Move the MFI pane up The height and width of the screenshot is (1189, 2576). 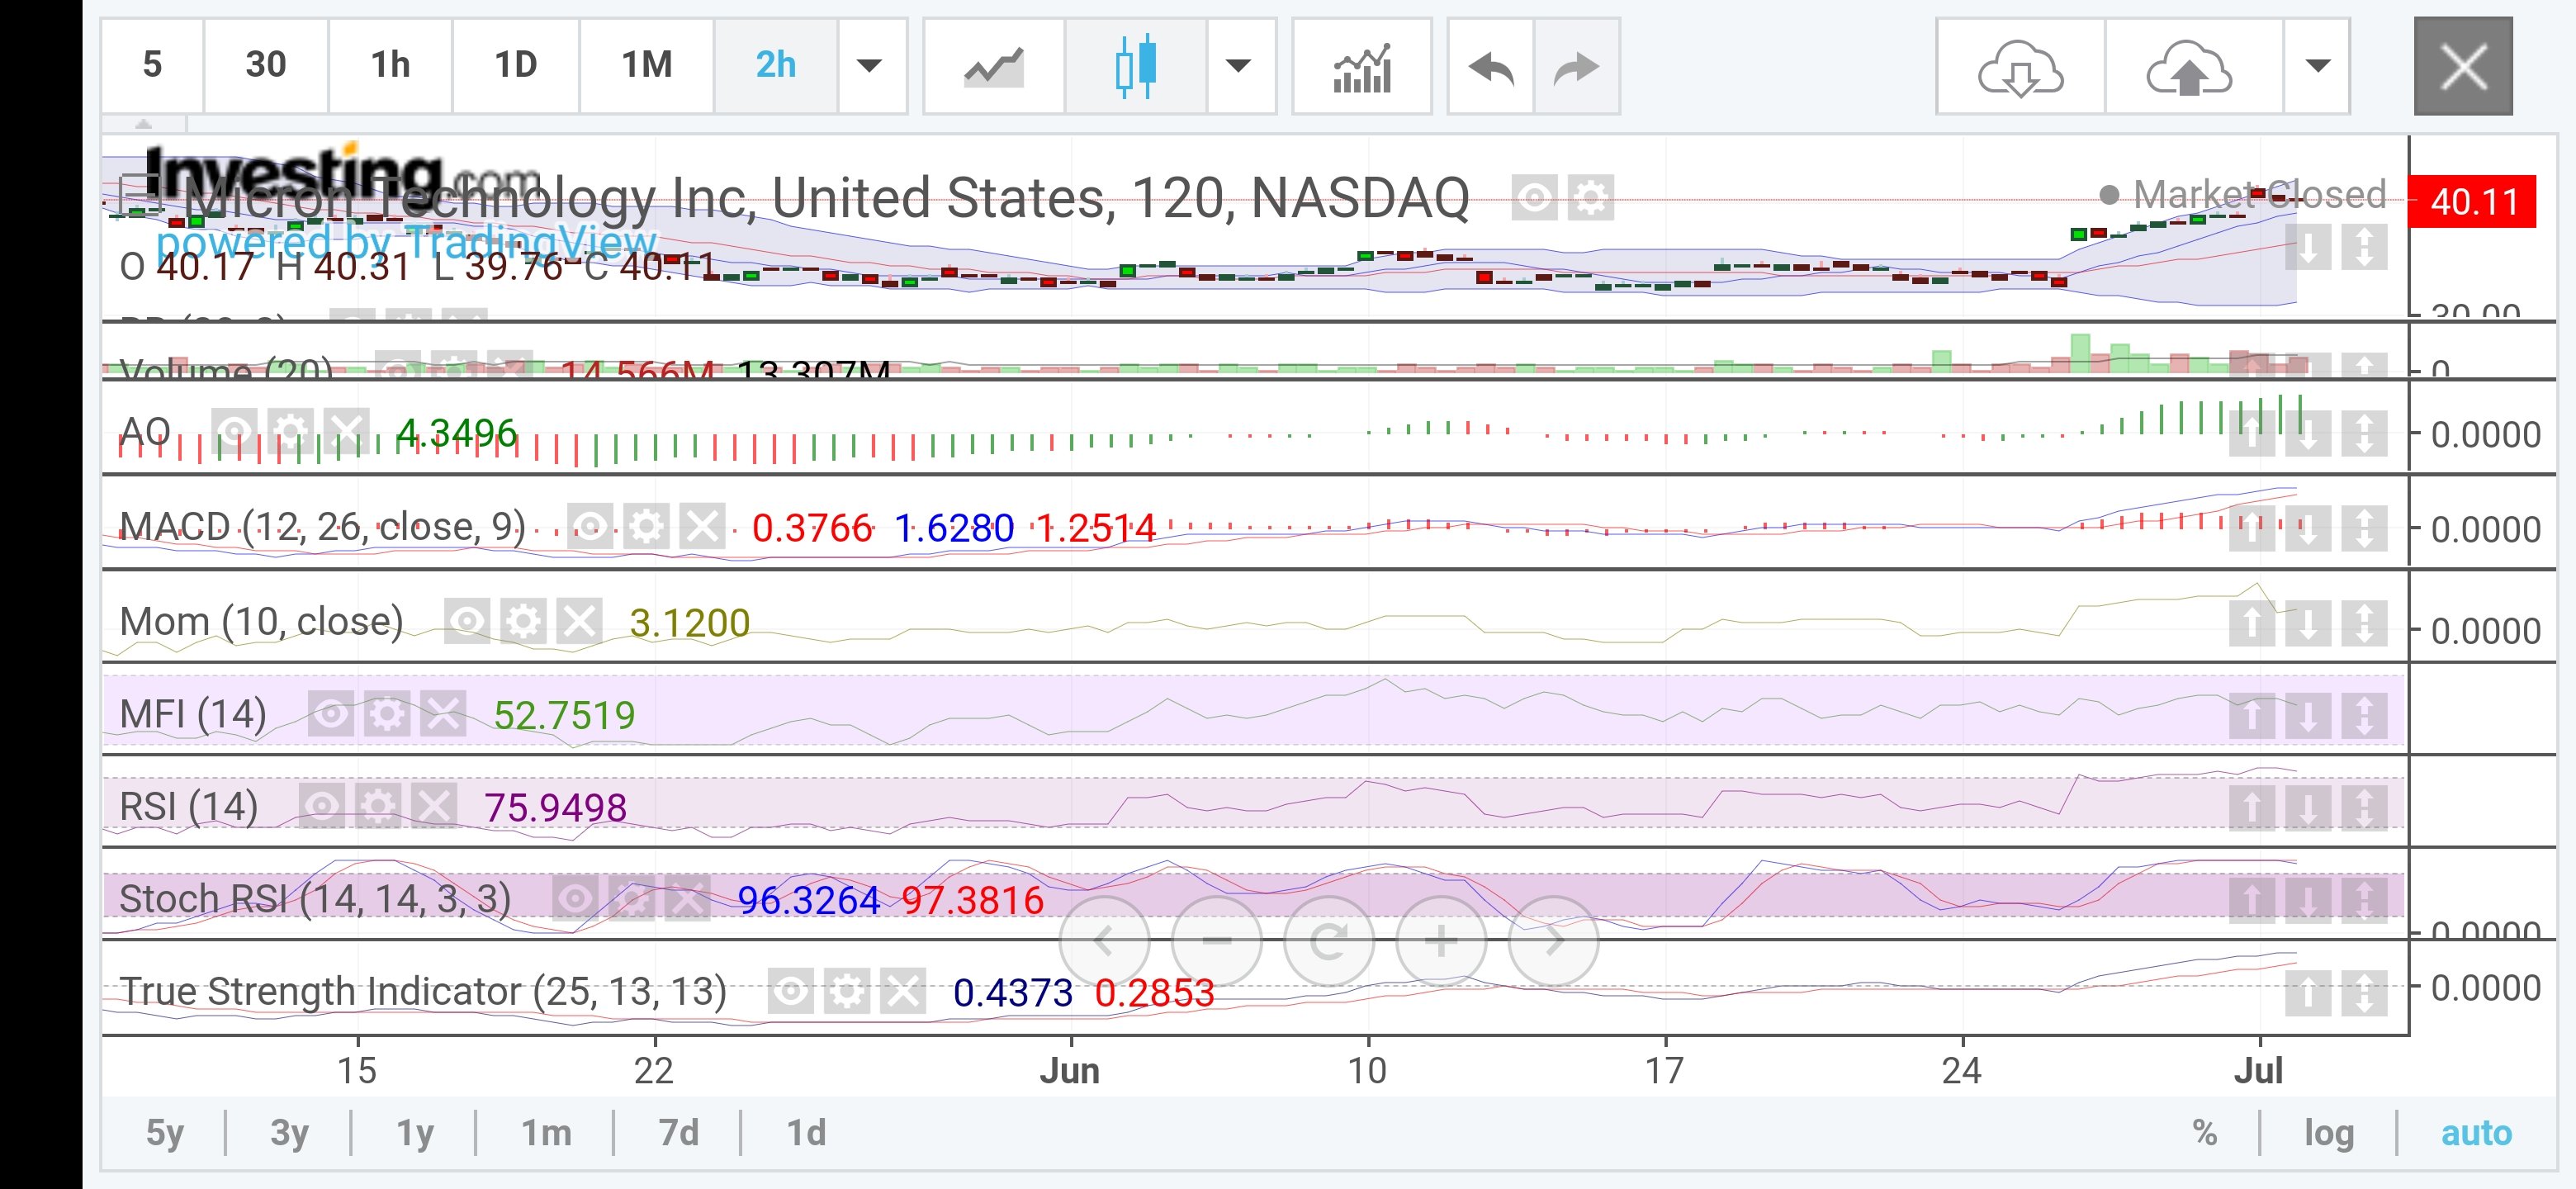coord(2251,716)
